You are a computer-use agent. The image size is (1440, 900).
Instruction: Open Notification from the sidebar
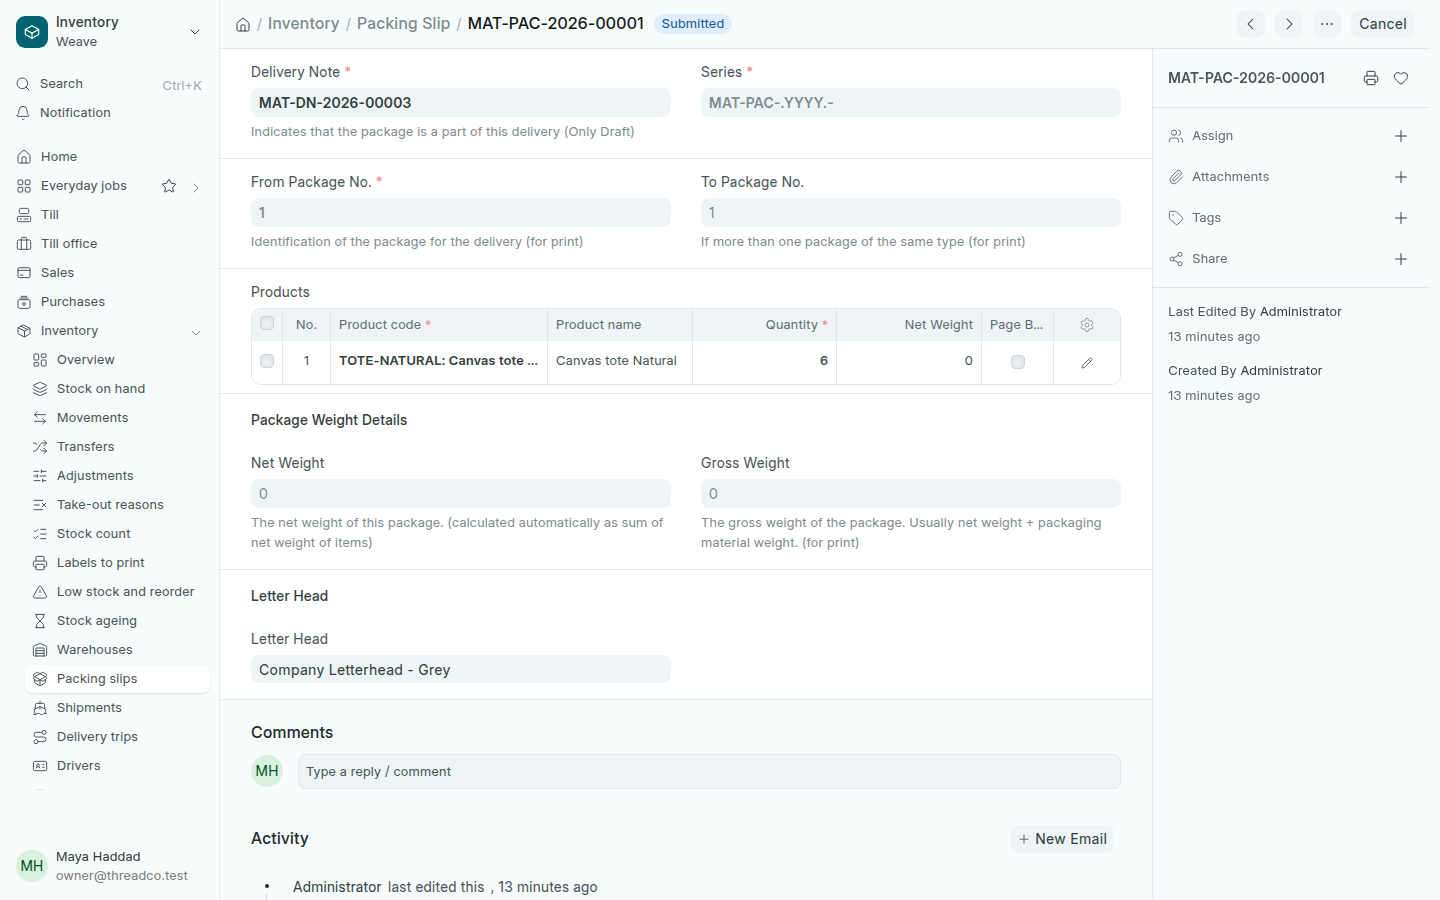(x=109, y=113)
